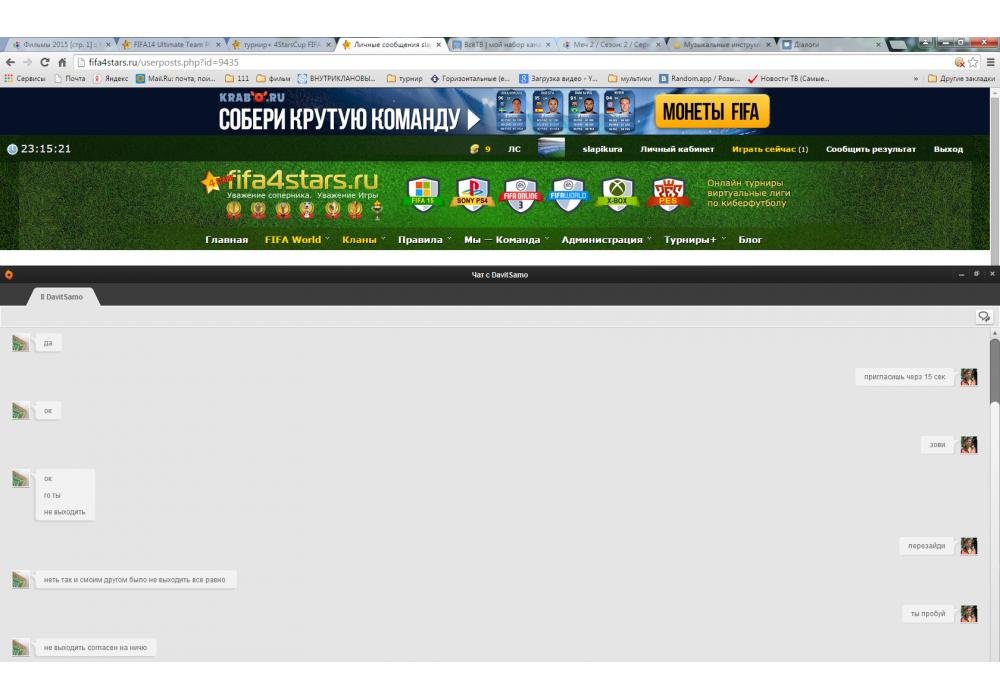The width and height of the screenshot is (1000, 700).
Task: Click the coins icon in top bar
Action: pos(474,149)
